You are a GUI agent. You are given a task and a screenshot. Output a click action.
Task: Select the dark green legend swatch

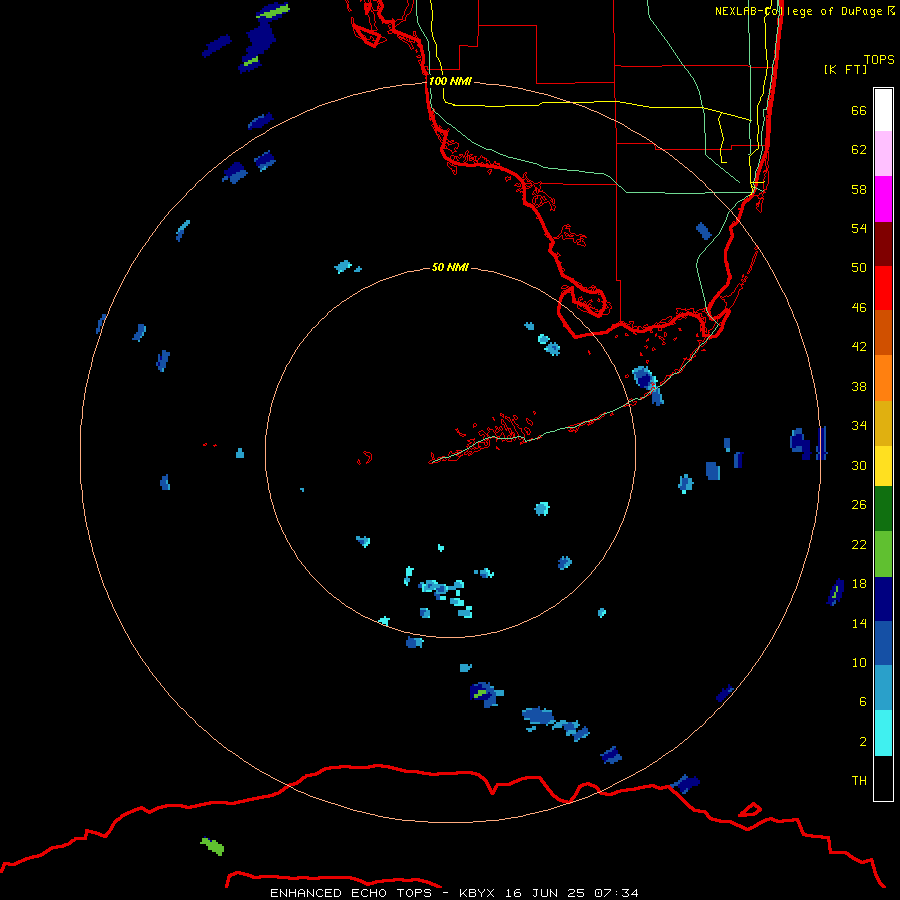[x=883, y=509]
